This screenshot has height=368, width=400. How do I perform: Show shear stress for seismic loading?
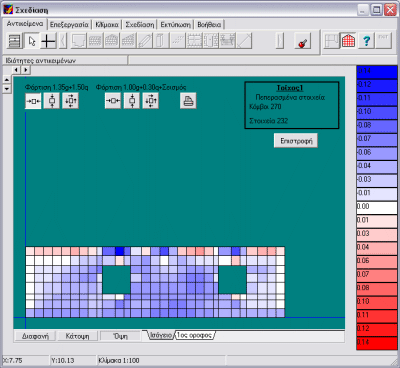150,101
